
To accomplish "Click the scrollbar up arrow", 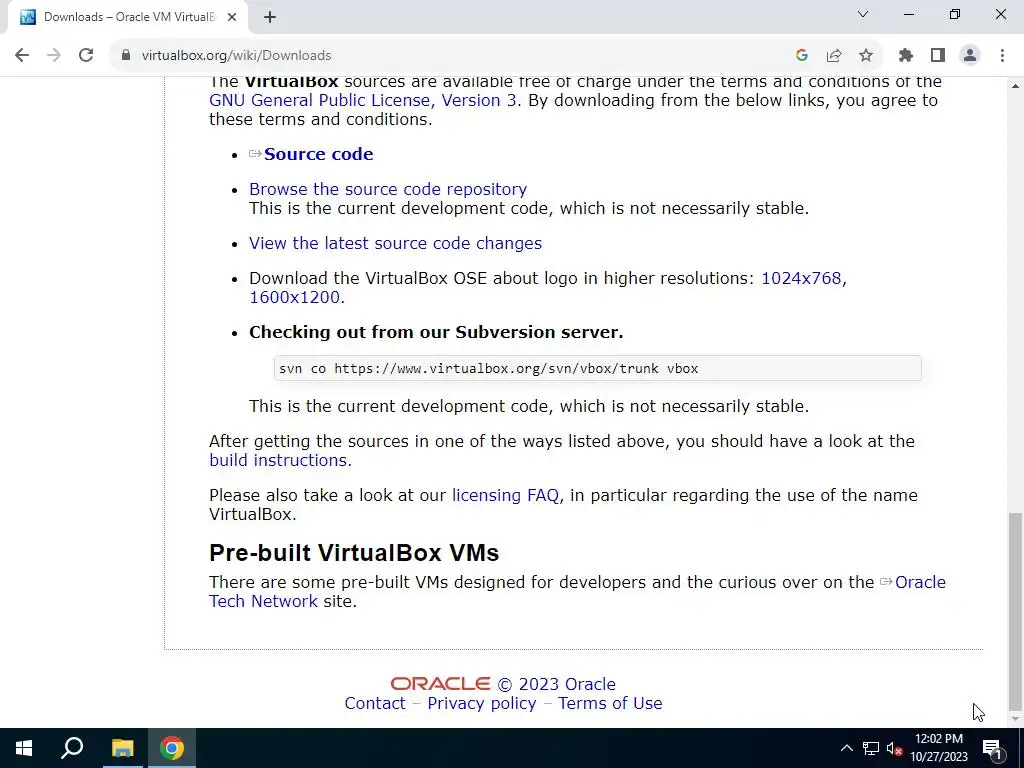I will pos(1015,86).
